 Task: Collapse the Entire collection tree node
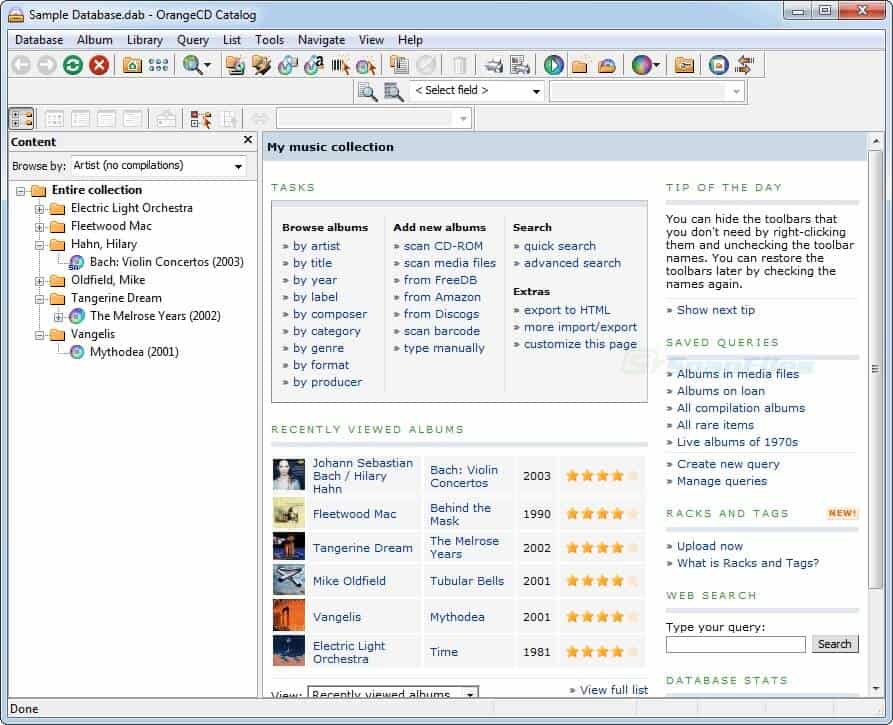21,191
